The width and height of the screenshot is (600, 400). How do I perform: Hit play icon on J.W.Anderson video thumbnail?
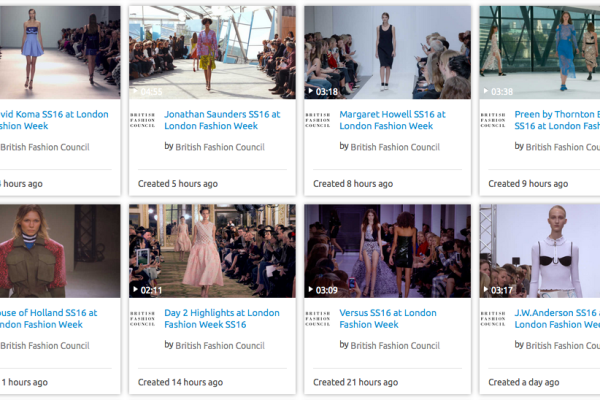[x=486, y=290]
